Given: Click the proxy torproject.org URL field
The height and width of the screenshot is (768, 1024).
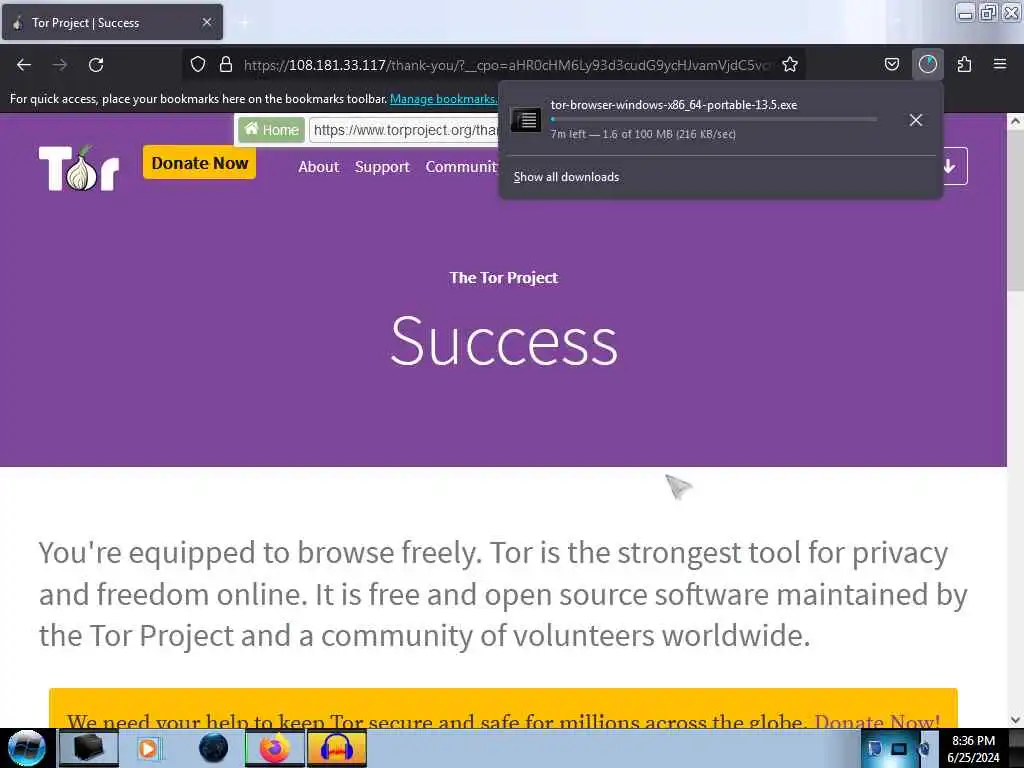Looking at the screenshot, I should 404,129.
